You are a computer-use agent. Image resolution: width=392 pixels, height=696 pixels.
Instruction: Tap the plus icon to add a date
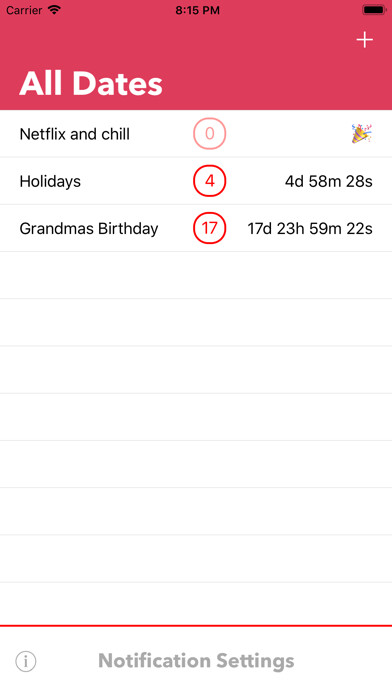pos(364,40)
